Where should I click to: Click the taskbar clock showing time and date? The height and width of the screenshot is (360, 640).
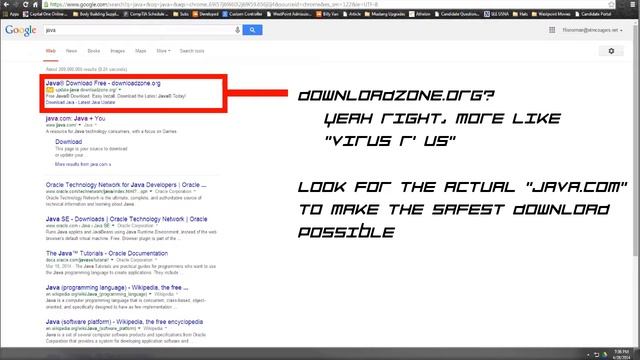pyautogui.click(x=622, y=354)
